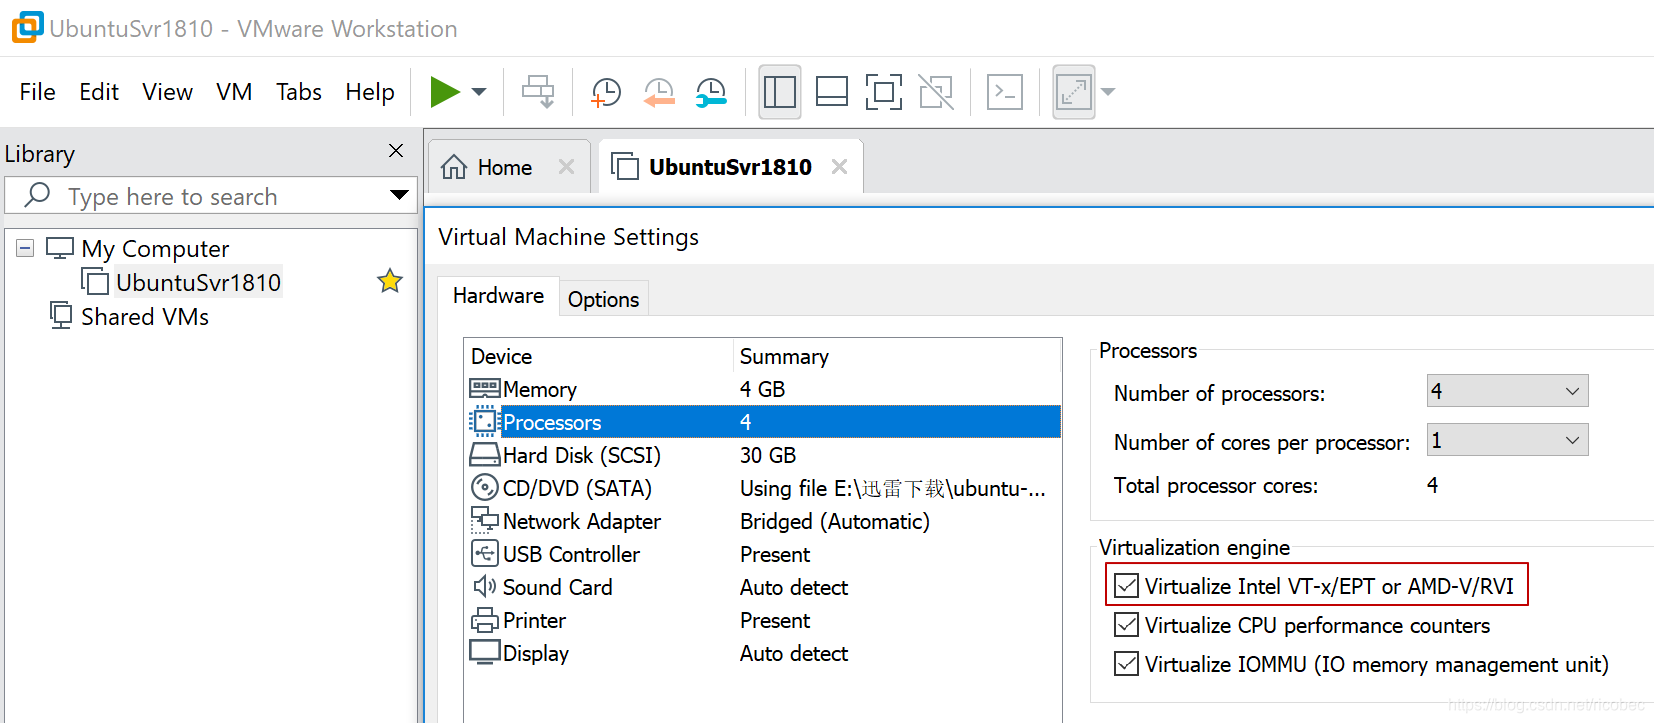This screenshot has height=723, width=1654.
Task: Click the CD/DVD disc icon
Action: [485, 487]
